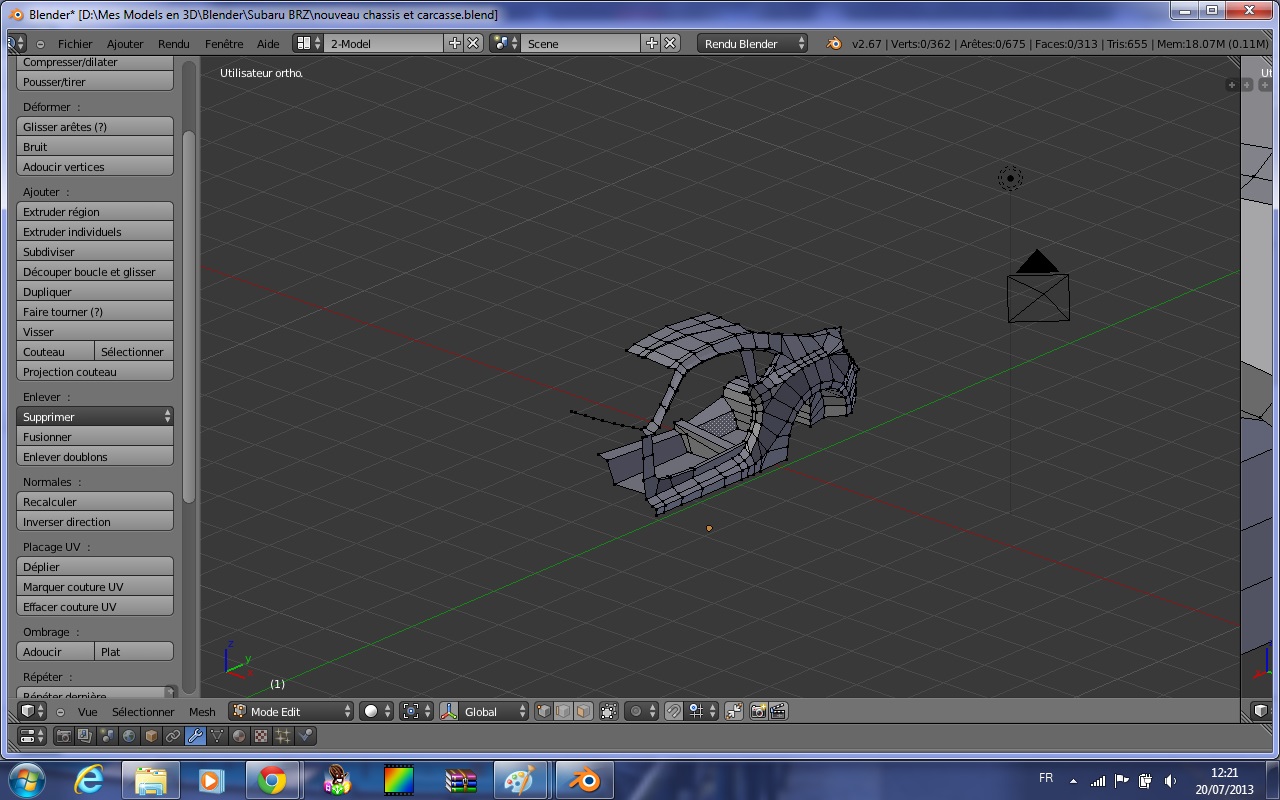Open the Mesh Data triangle tab

coord(217,736)
